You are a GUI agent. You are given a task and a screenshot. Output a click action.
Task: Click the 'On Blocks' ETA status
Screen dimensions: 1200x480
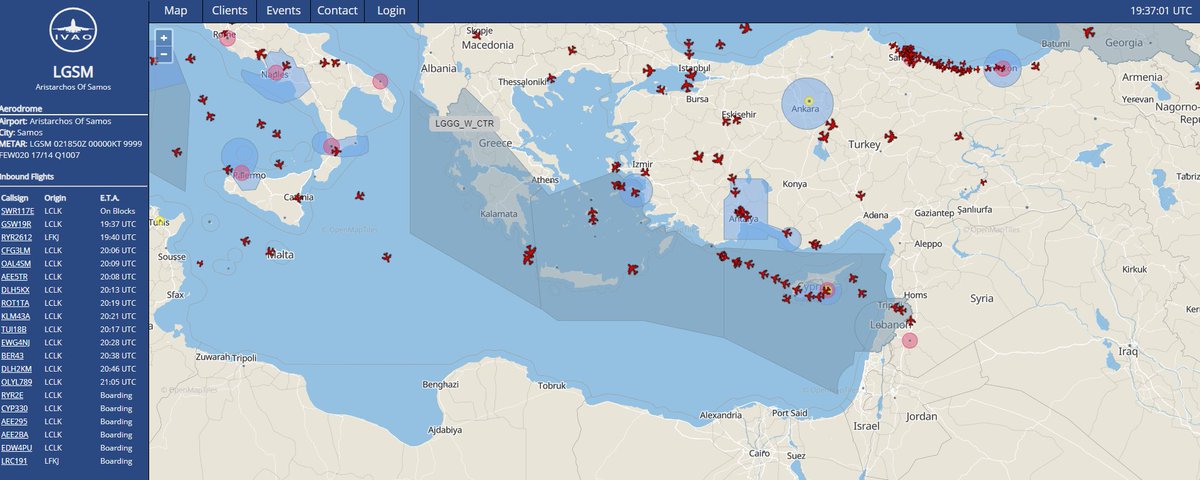117,211
